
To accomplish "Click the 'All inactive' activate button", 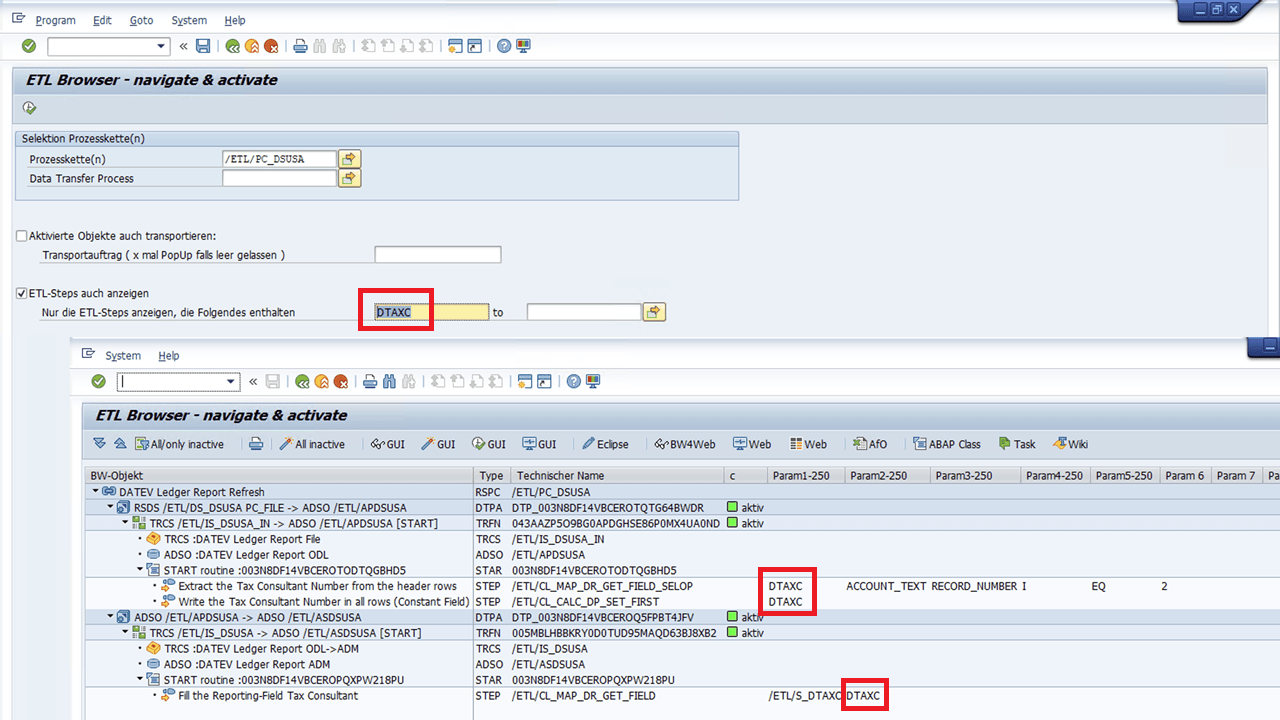I will pos(312,444).
